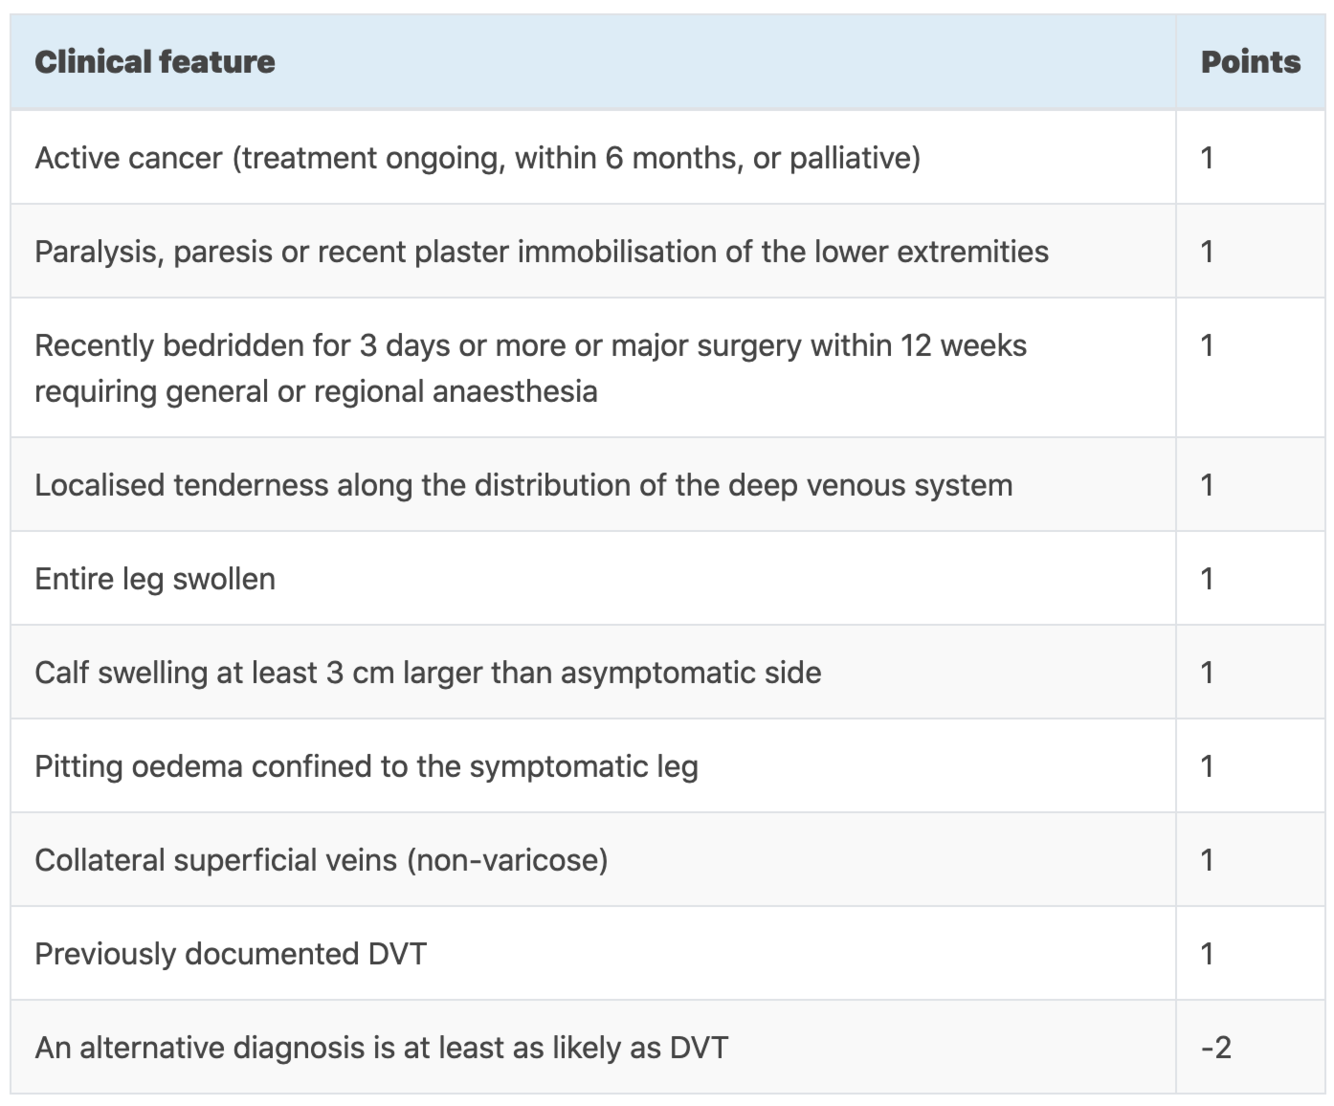Select the Entire leg swollen row

(x=668, y=578)
